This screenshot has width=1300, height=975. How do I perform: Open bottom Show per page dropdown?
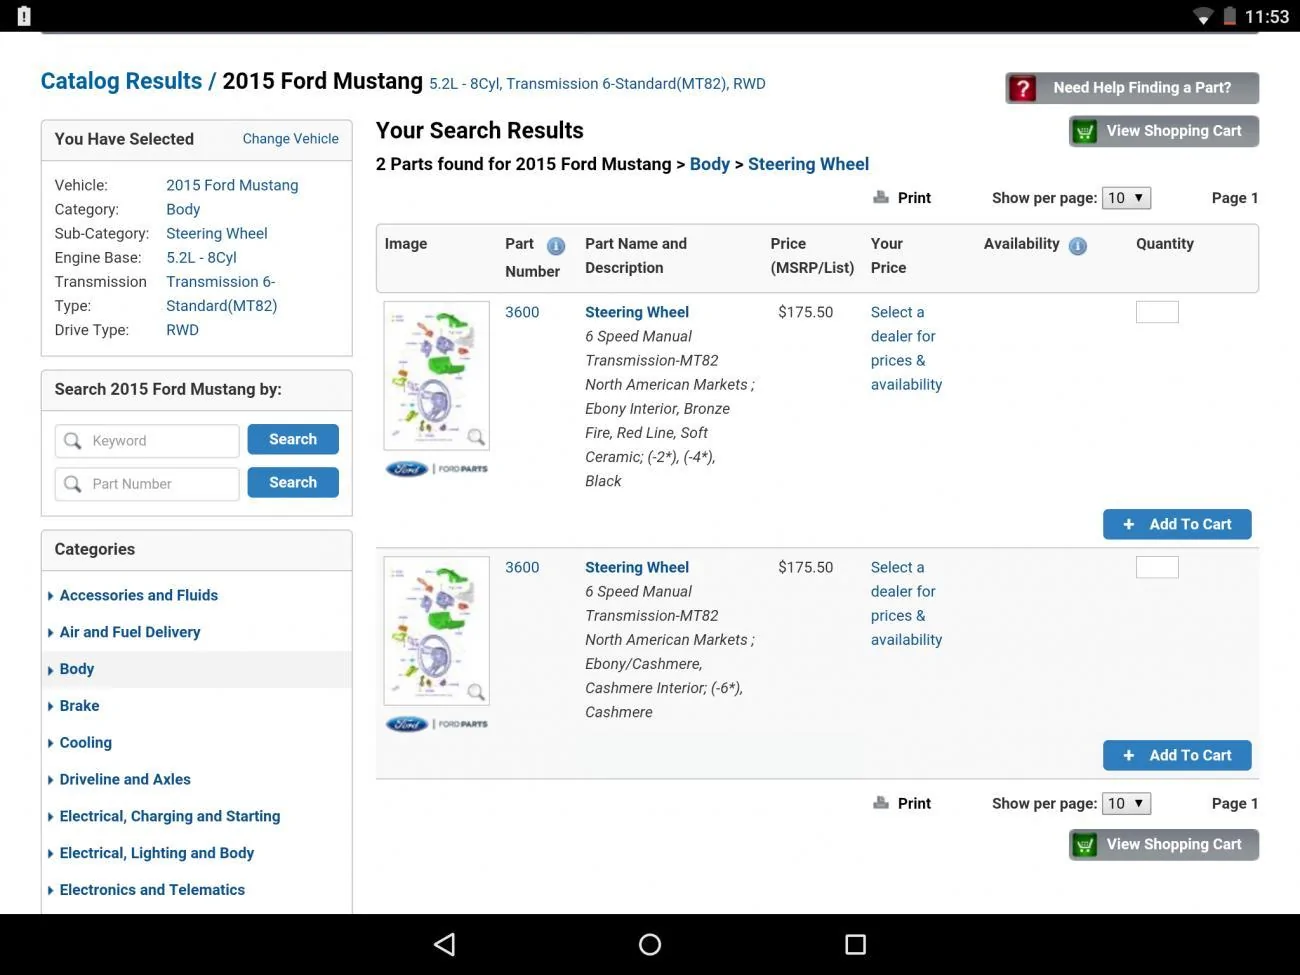1126,803
